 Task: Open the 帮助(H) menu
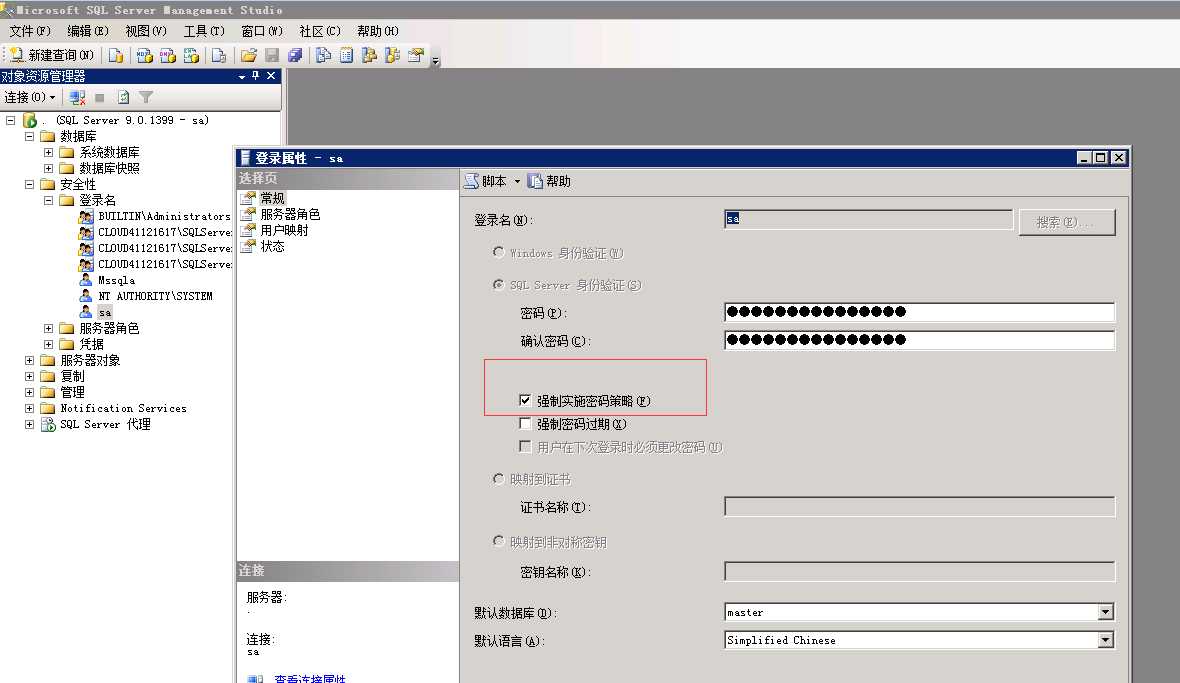378,31
